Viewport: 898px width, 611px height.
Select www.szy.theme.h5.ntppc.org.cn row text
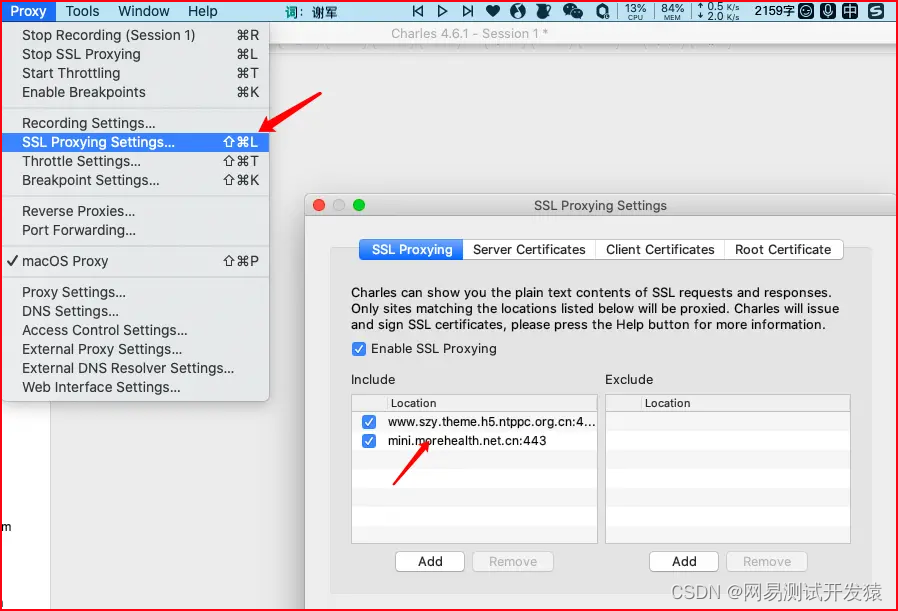click(491, 422)
